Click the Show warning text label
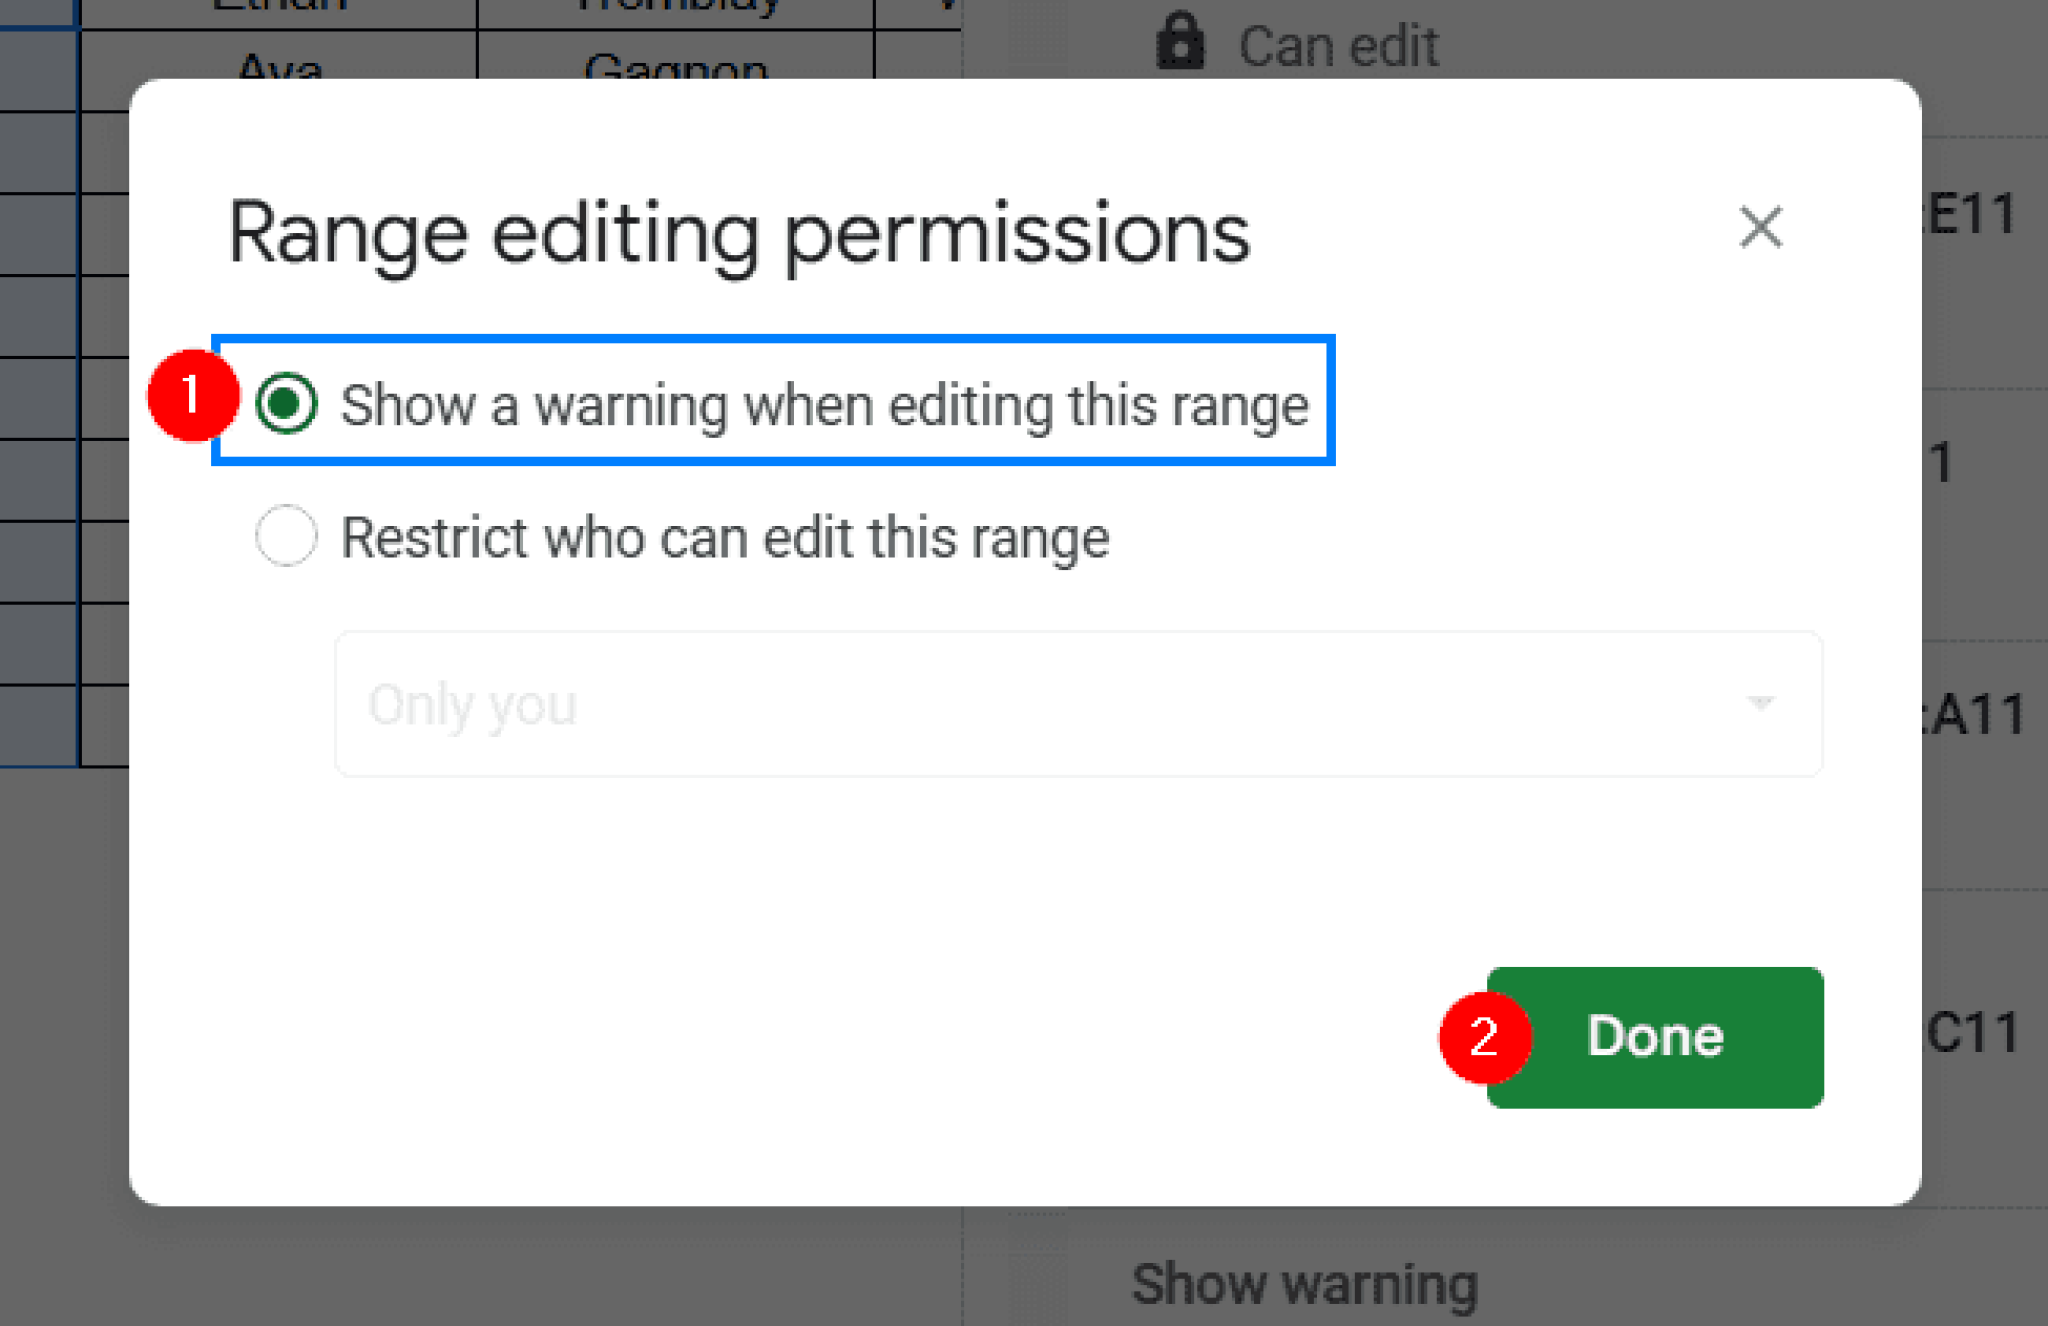Image resolution: width=2048 pixels, height=1326 pixels. pyautogui.click(x=1302, y=1283)
